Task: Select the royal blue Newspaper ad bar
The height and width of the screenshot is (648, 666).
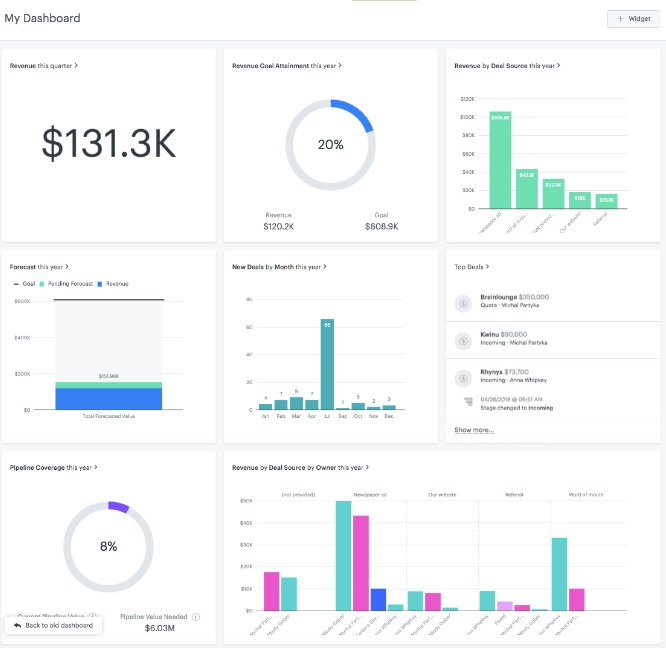Action: [378, 600]
